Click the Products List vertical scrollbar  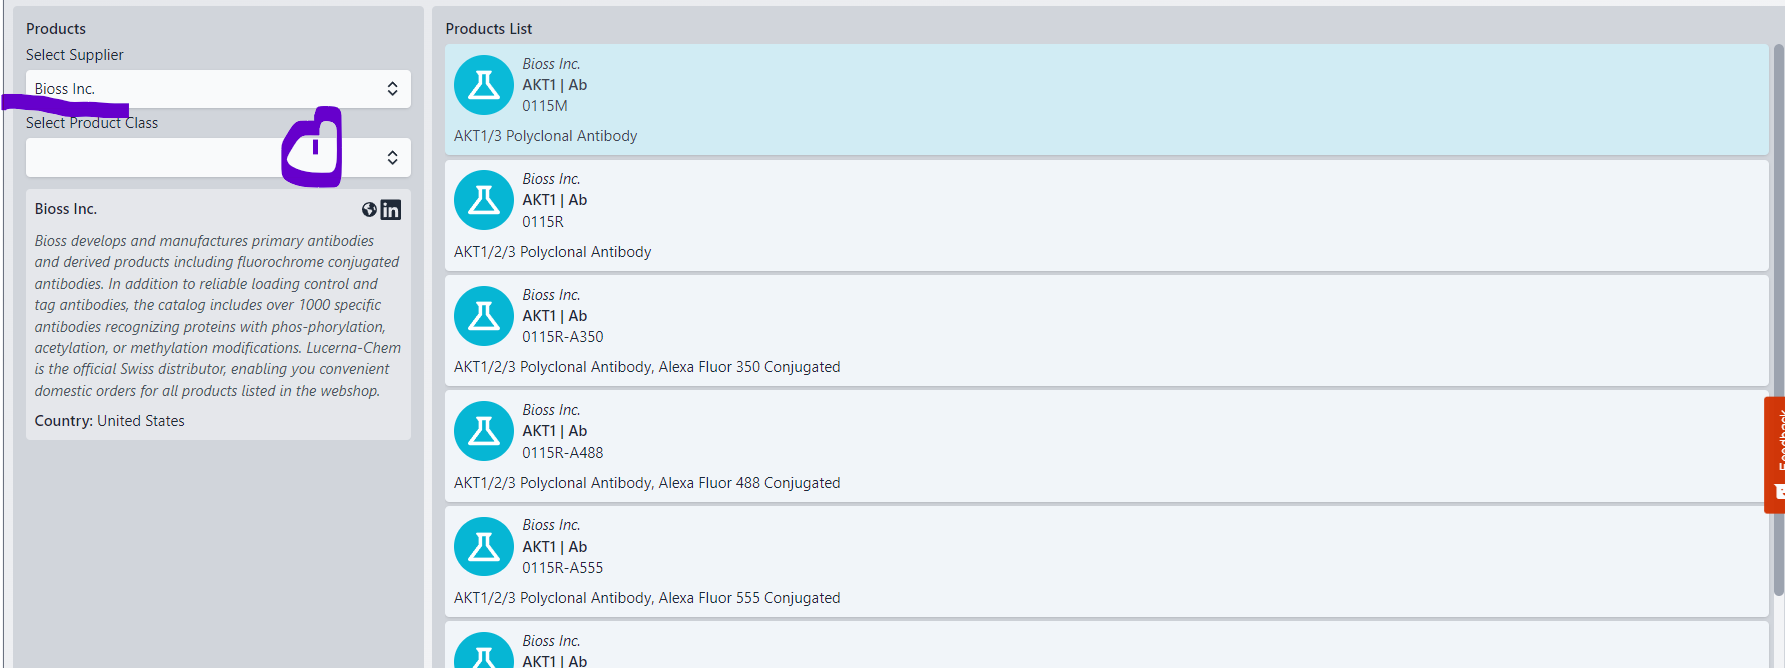point(1778,320)
